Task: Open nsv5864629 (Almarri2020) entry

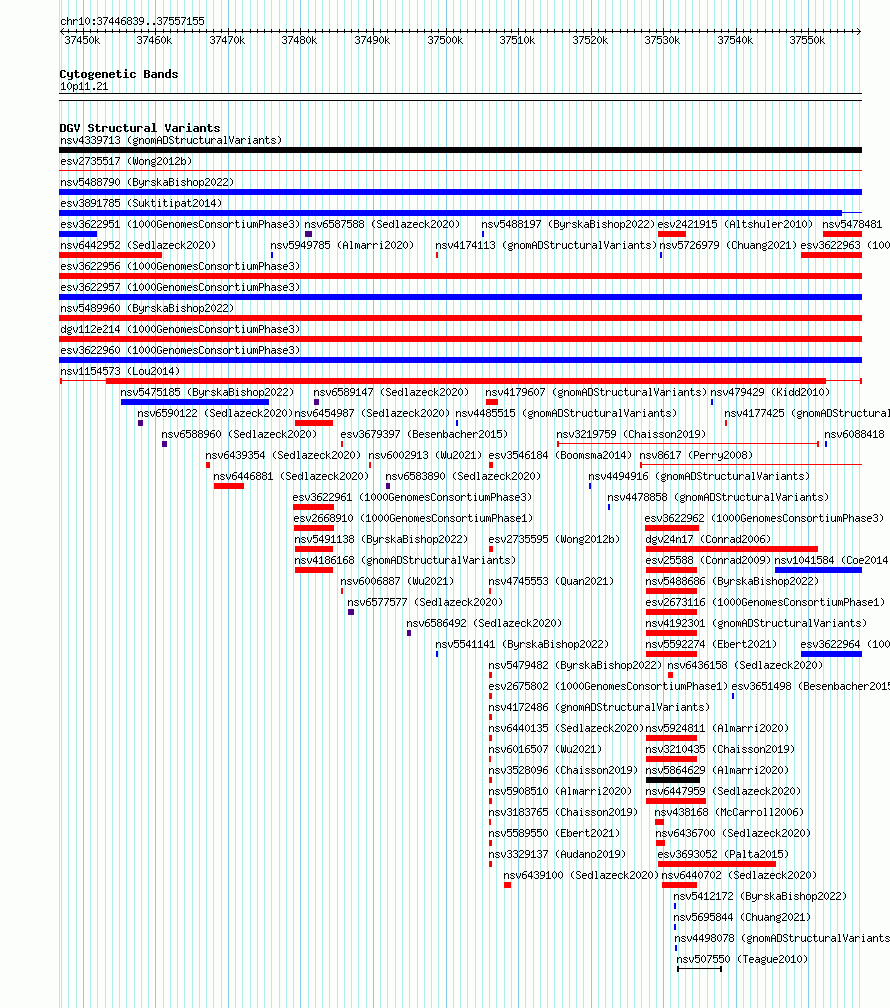Action: [717, 770]
